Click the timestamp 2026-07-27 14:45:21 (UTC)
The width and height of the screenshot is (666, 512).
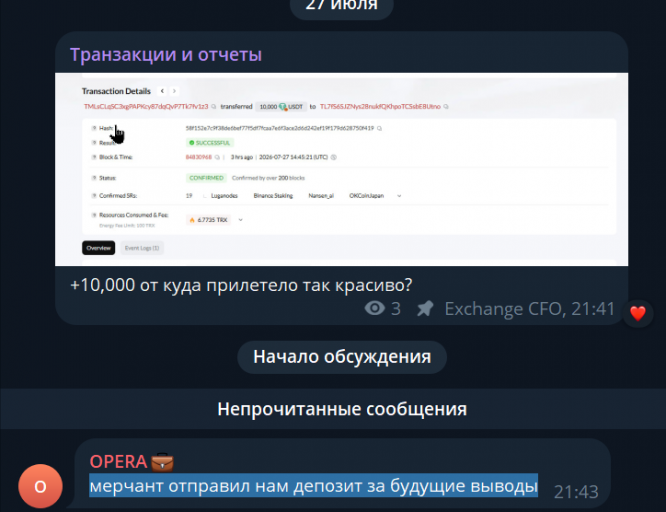[x=293, y=157]
